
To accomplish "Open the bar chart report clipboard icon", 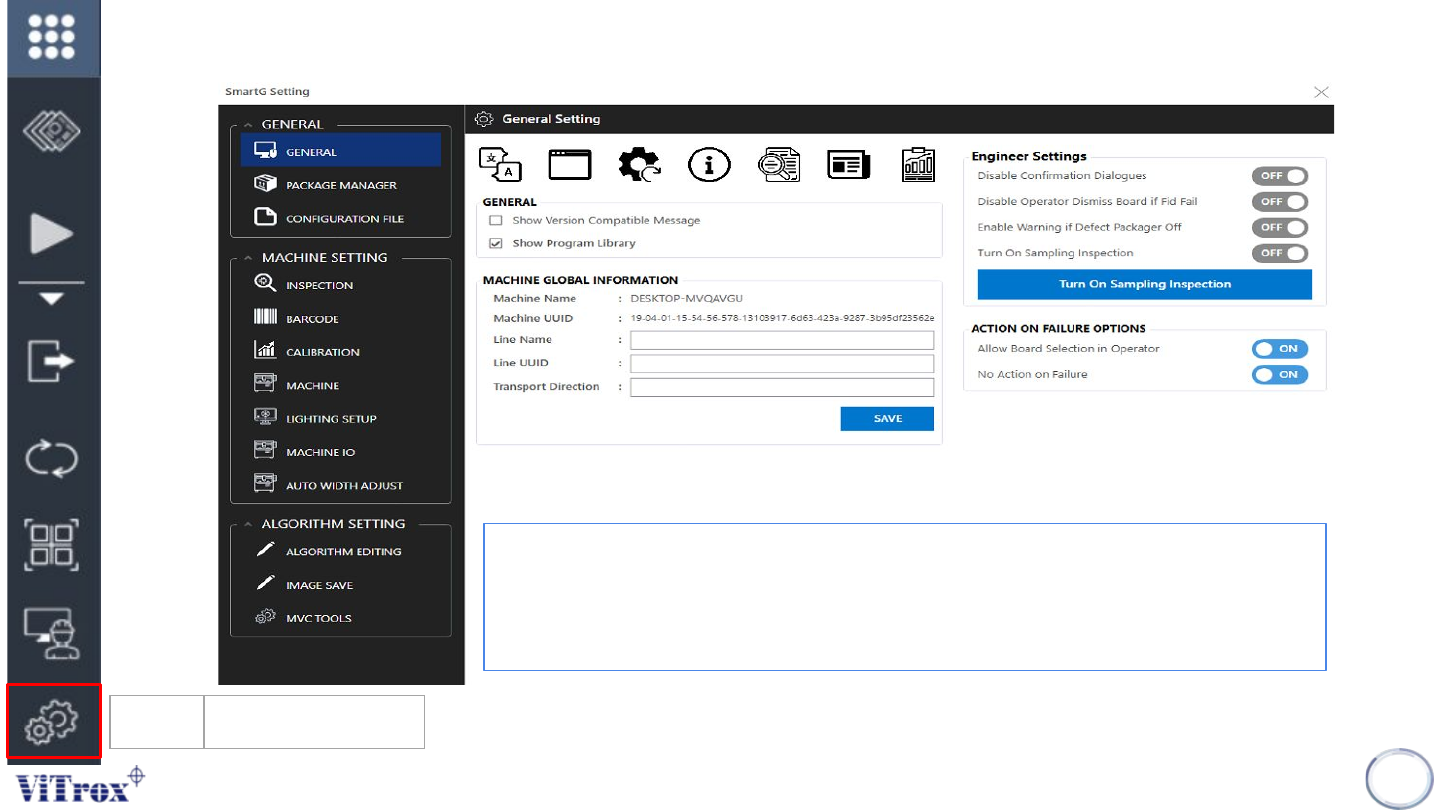I will tap(917, 165).
